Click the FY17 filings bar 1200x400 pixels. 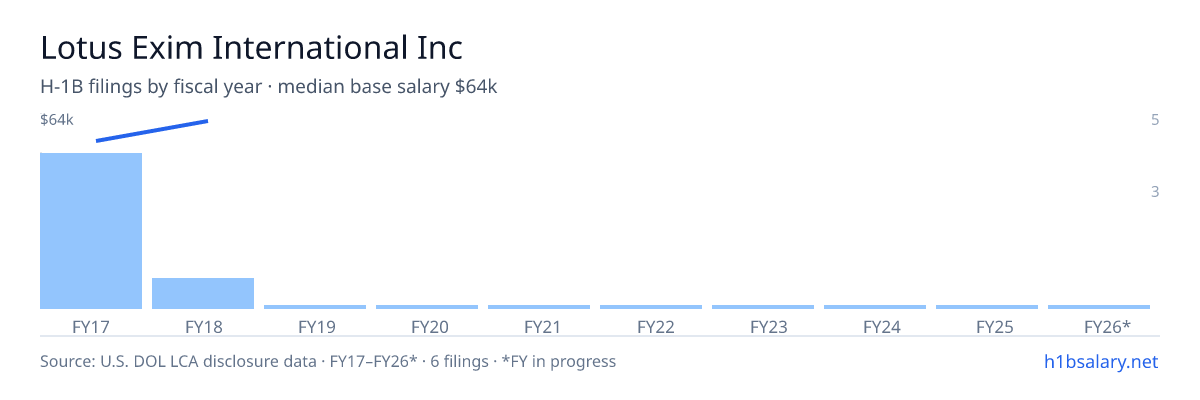point(91,231)
